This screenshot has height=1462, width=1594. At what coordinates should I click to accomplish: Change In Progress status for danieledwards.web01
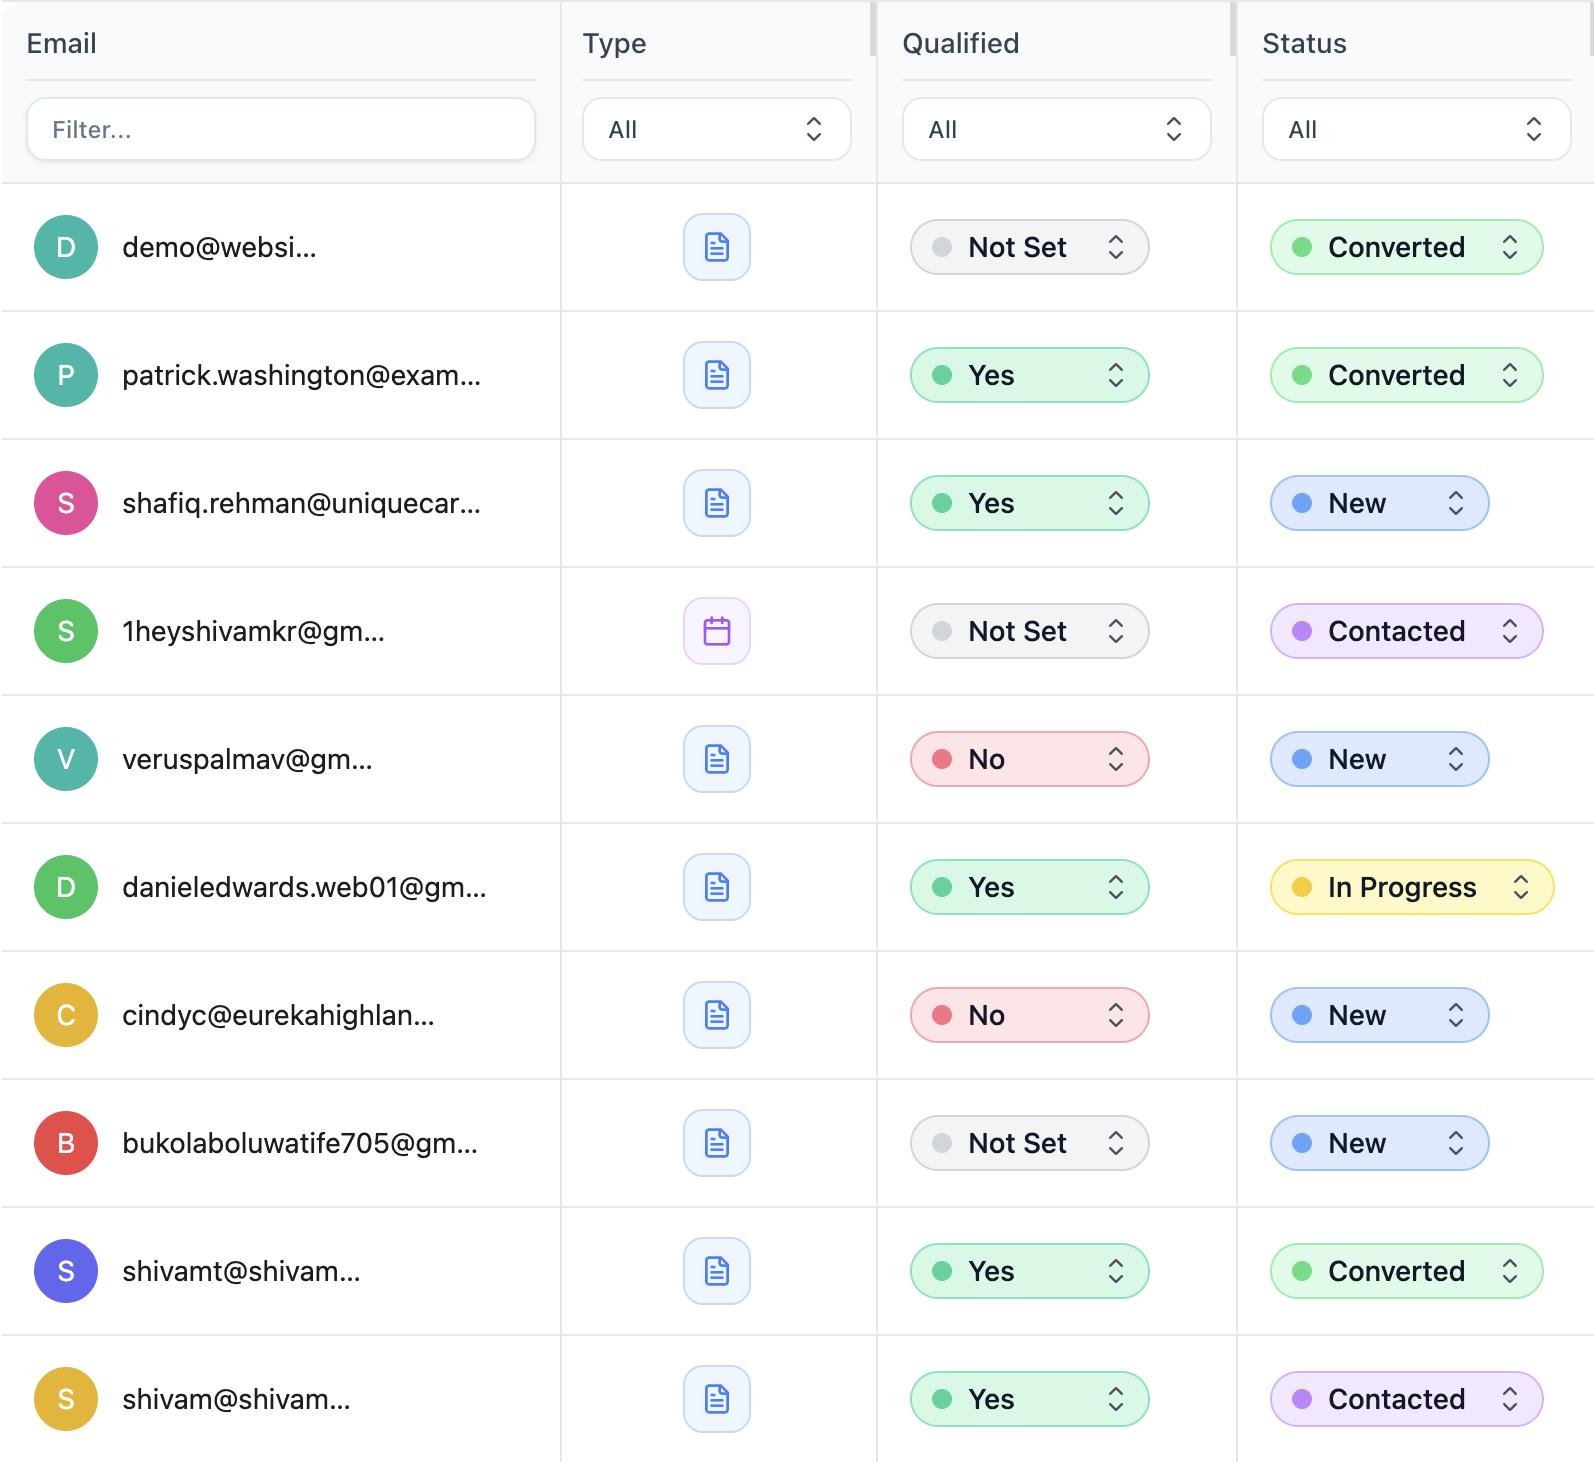coord(1412,887)
